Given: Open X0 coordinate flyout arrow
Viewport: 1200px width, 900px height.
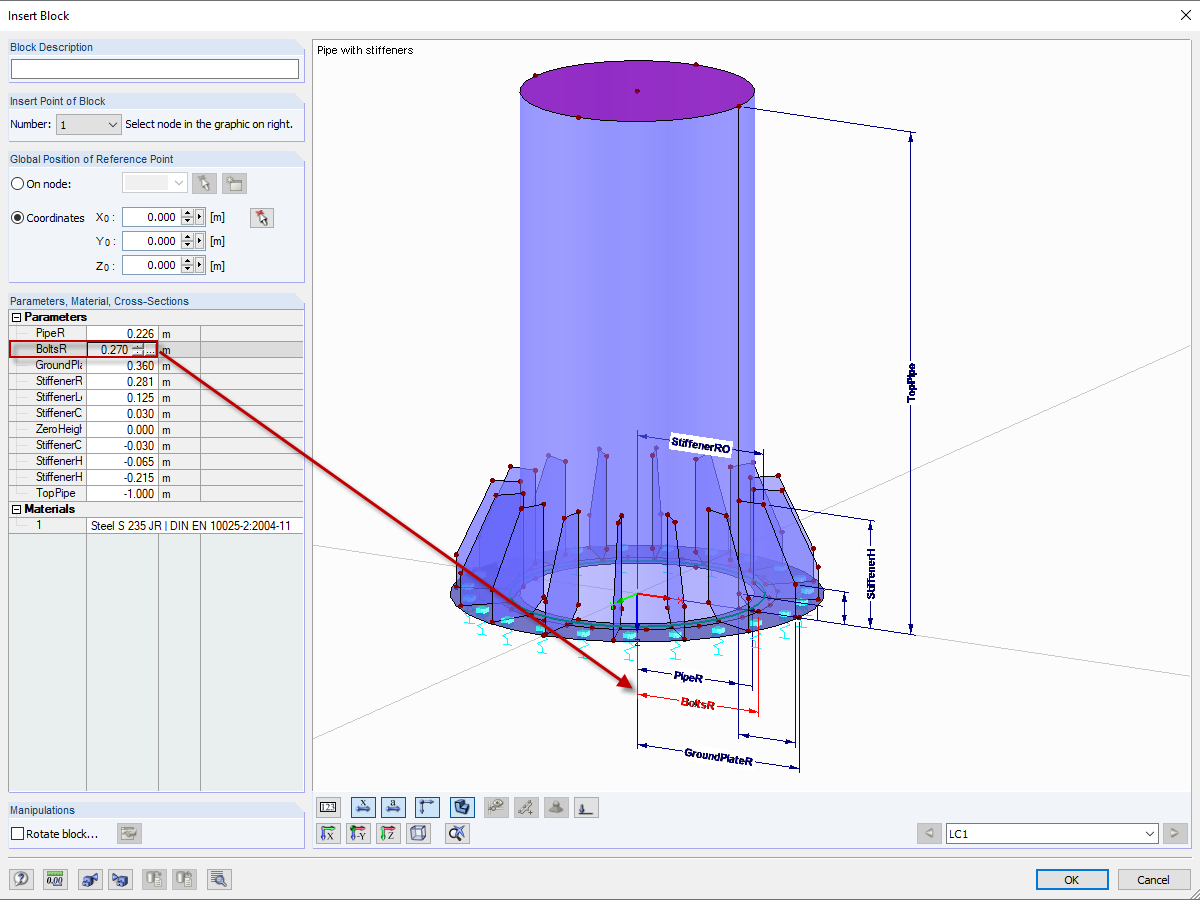Looking at the screenshot, I should pyautogui.click(x=199, y=217).
